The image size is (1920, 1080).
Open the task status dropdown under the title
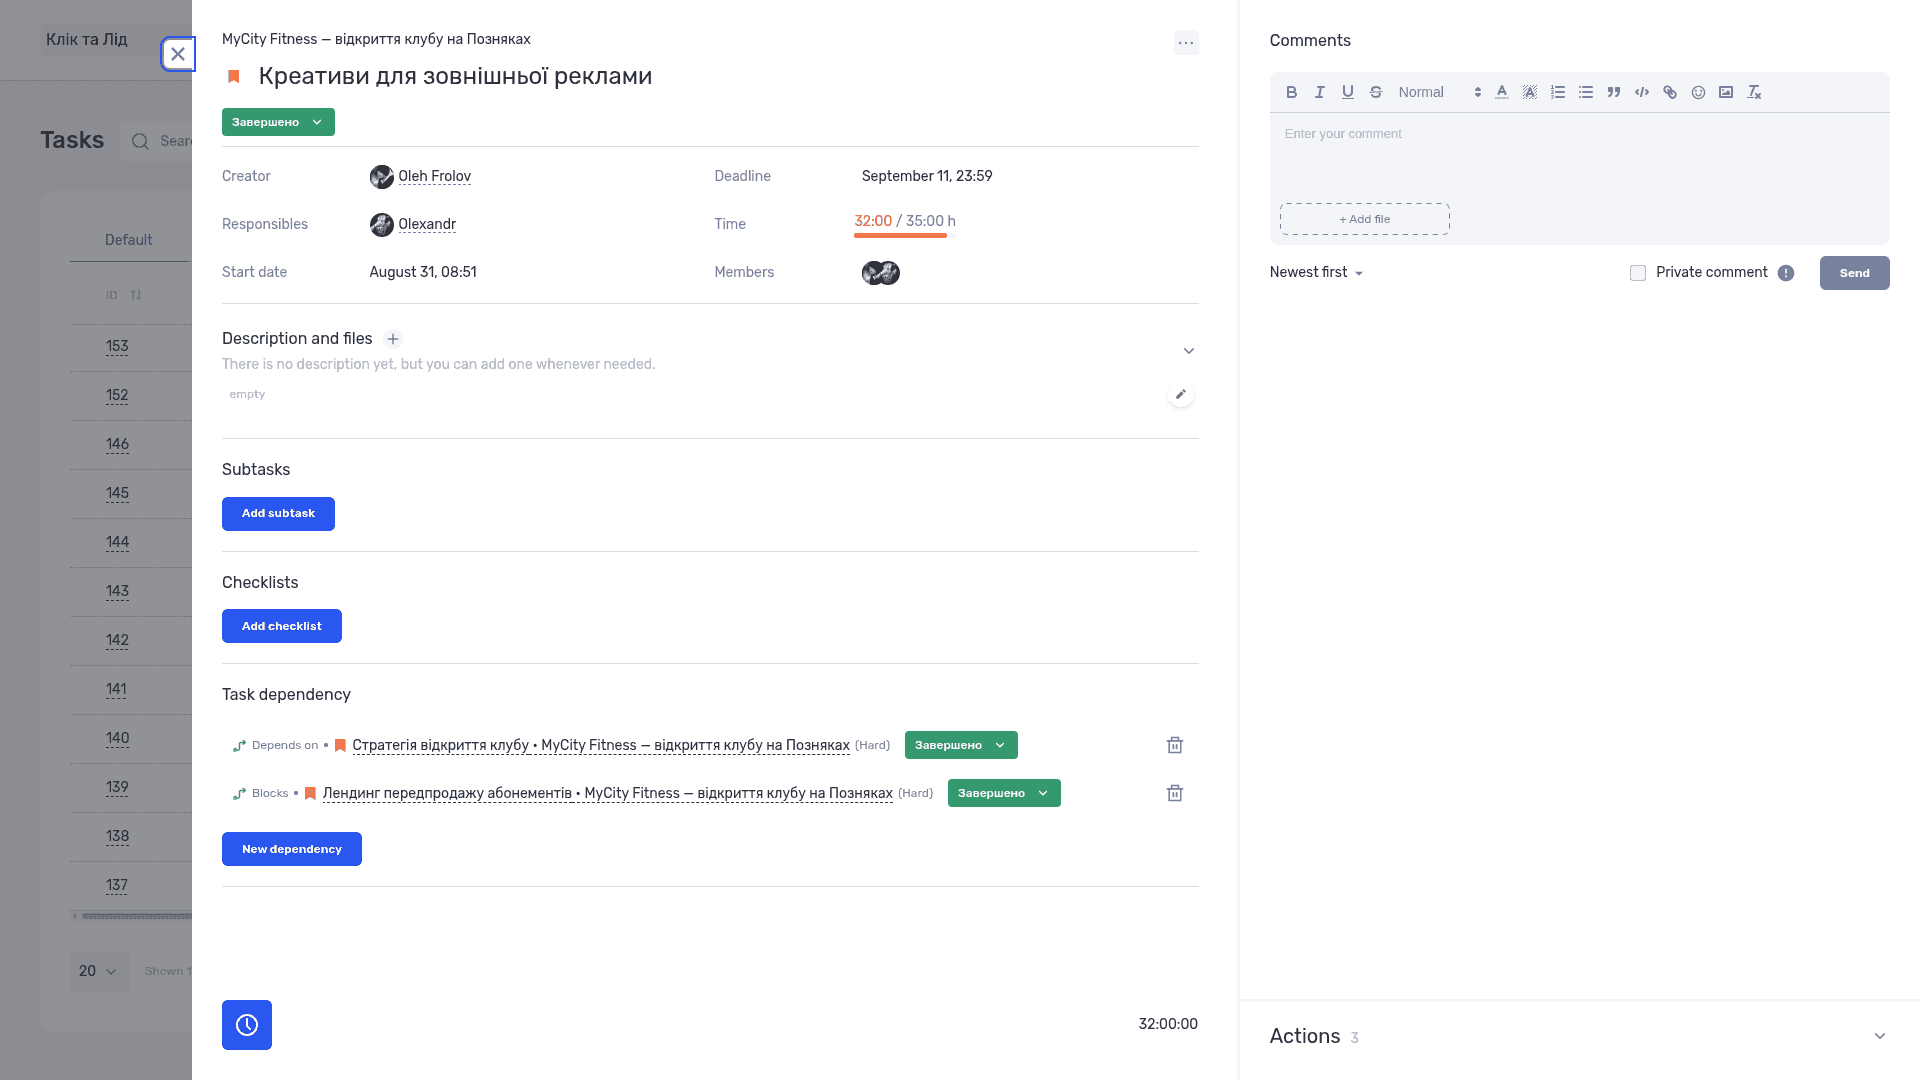(278, 122)
